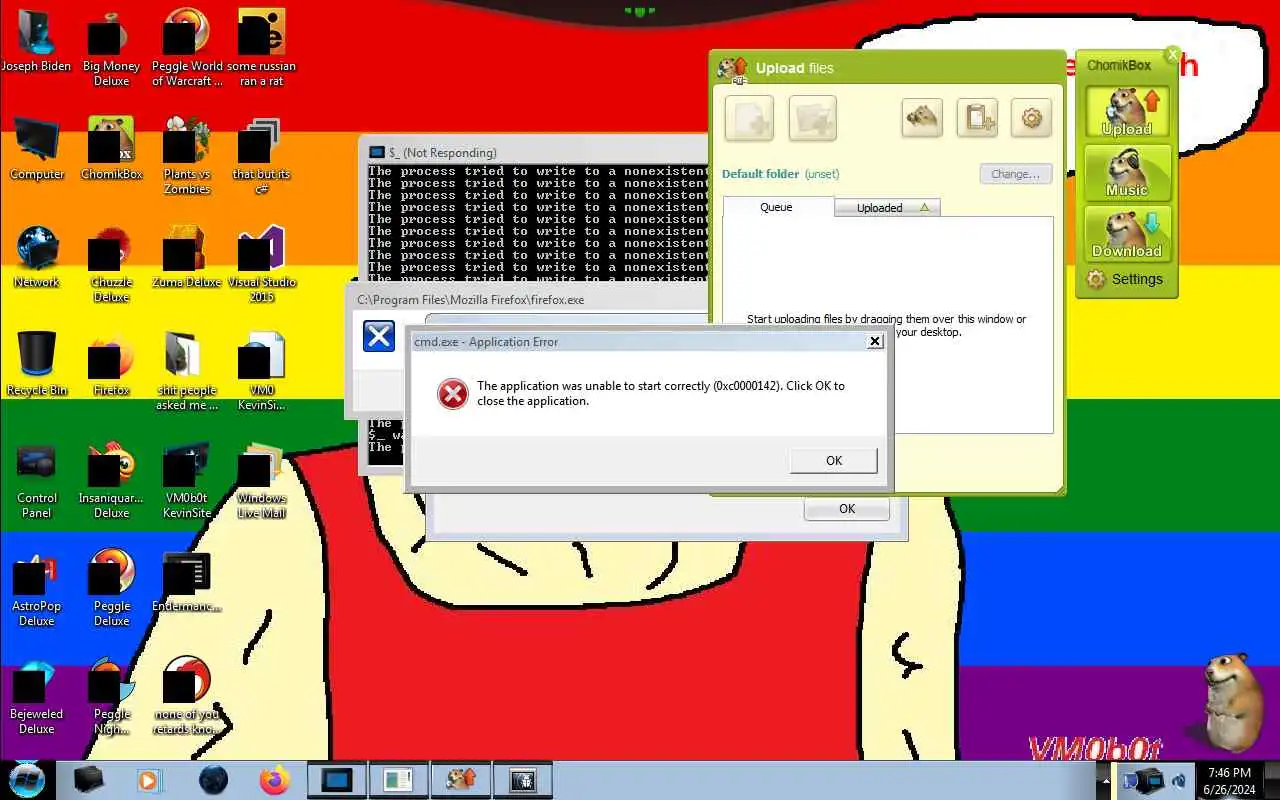Open Peggle World of Warcraft desktop icon
Viewport: 1280px width, 800px height.
[187, 49]
